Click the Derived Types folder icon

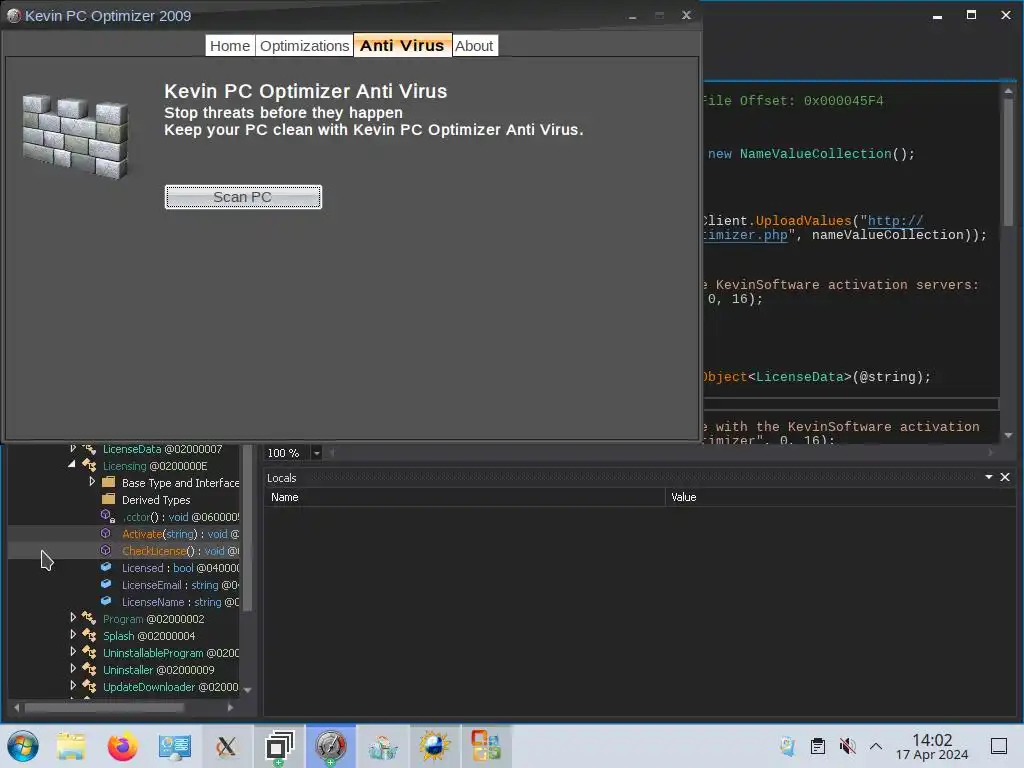coord(108,499)
